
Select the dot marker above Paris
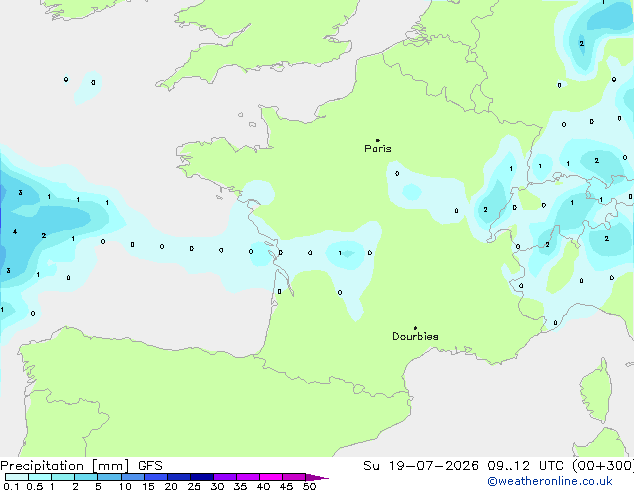point(378,140)
